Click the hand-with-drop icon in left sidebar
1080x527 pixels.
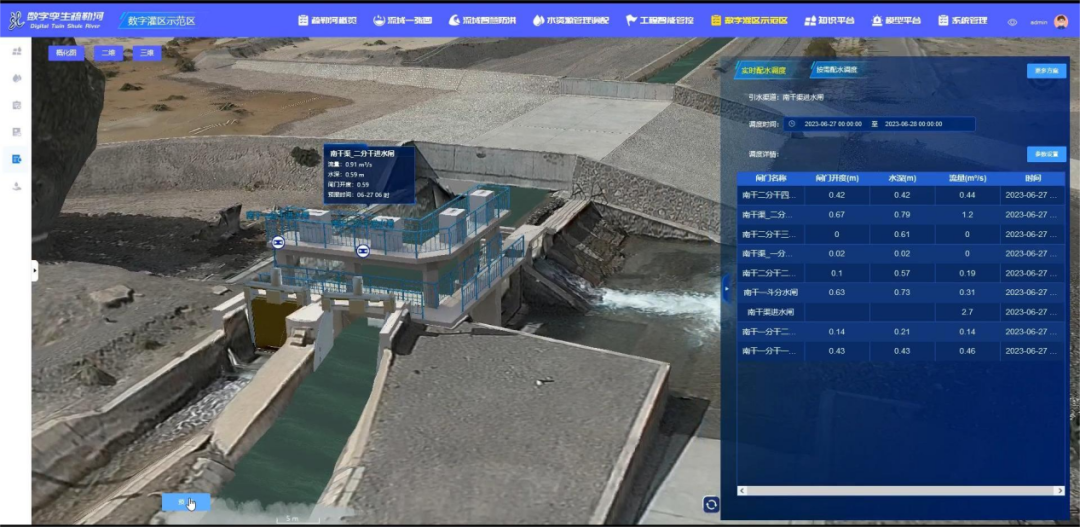pyautogui.click(x=17, y=186)
